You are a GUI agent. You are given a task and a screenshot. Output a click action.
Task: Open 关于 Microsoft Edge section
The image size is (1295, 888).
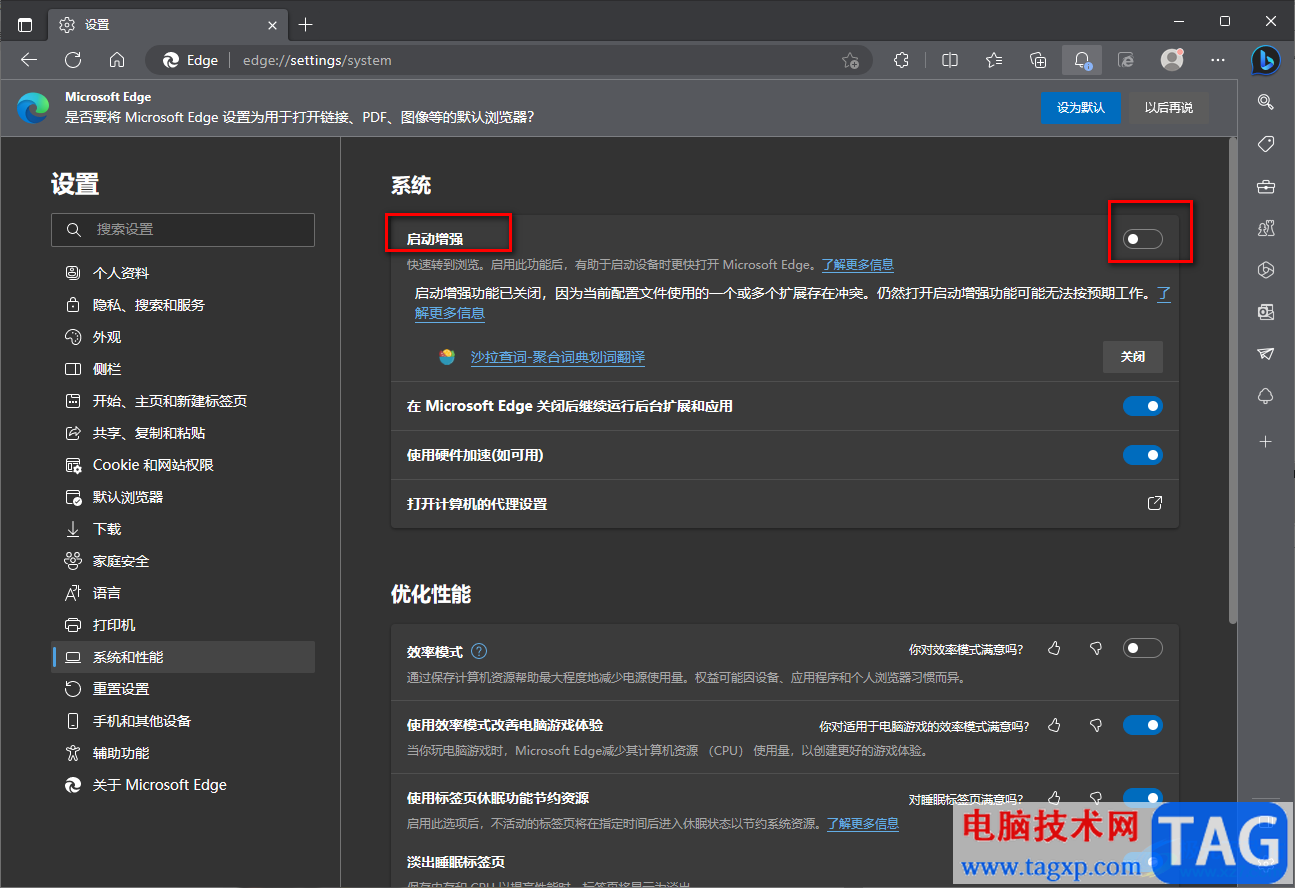point(183,785)
